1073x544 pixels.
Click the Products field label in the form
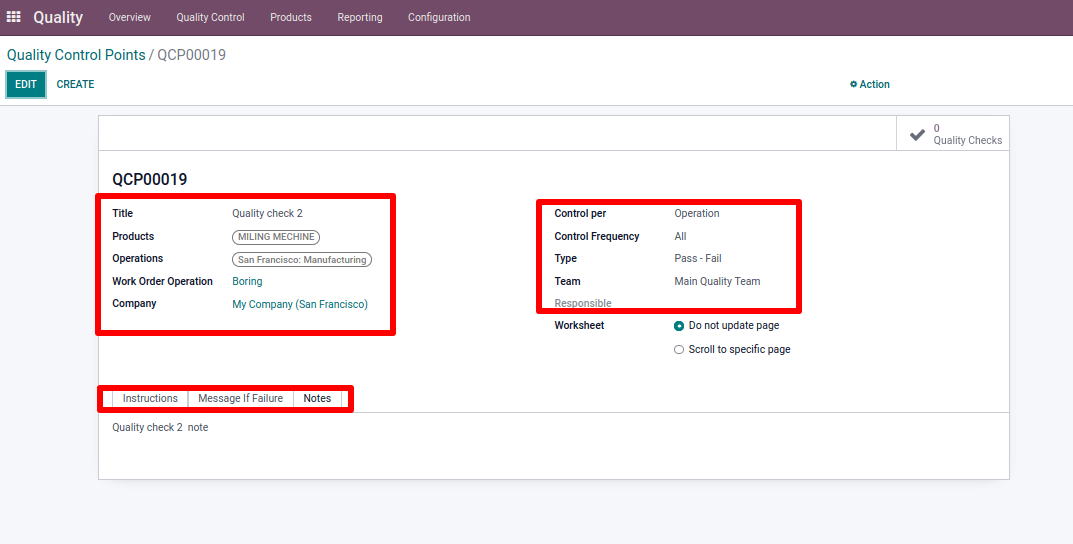(x=133, y=236)
